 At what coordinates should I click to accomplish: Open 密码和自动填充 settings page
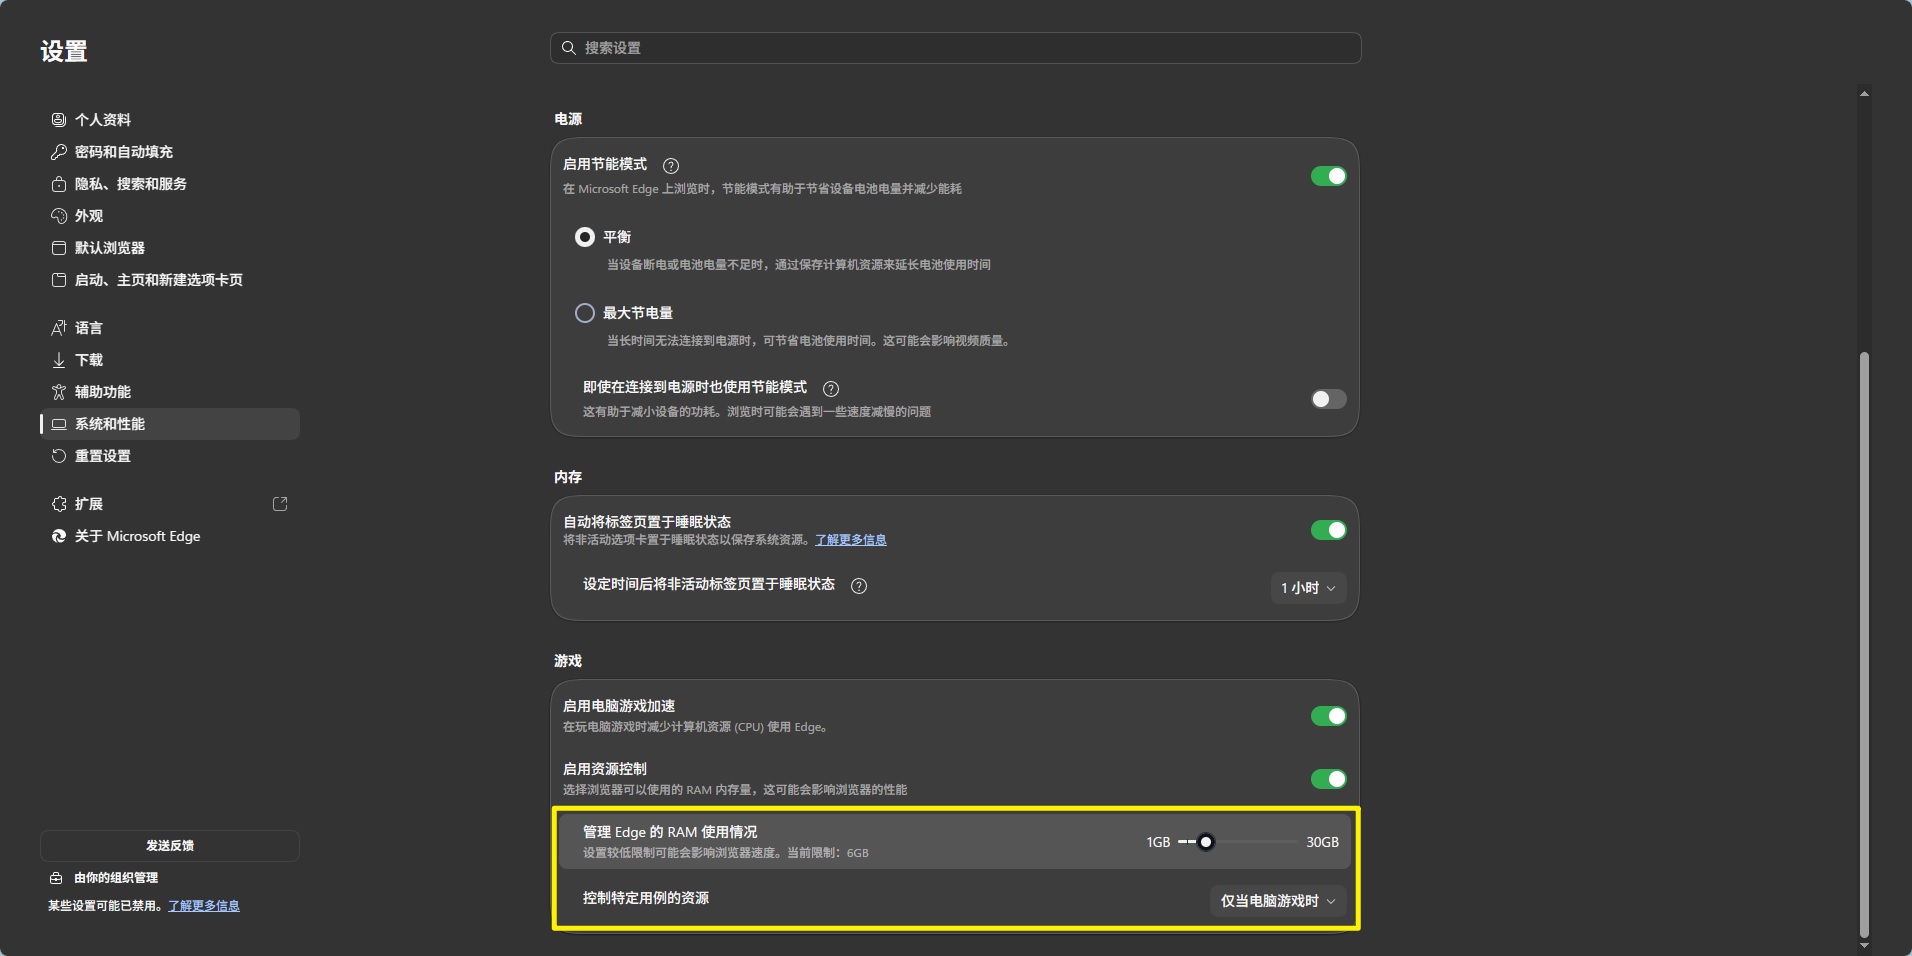point(170,152)
